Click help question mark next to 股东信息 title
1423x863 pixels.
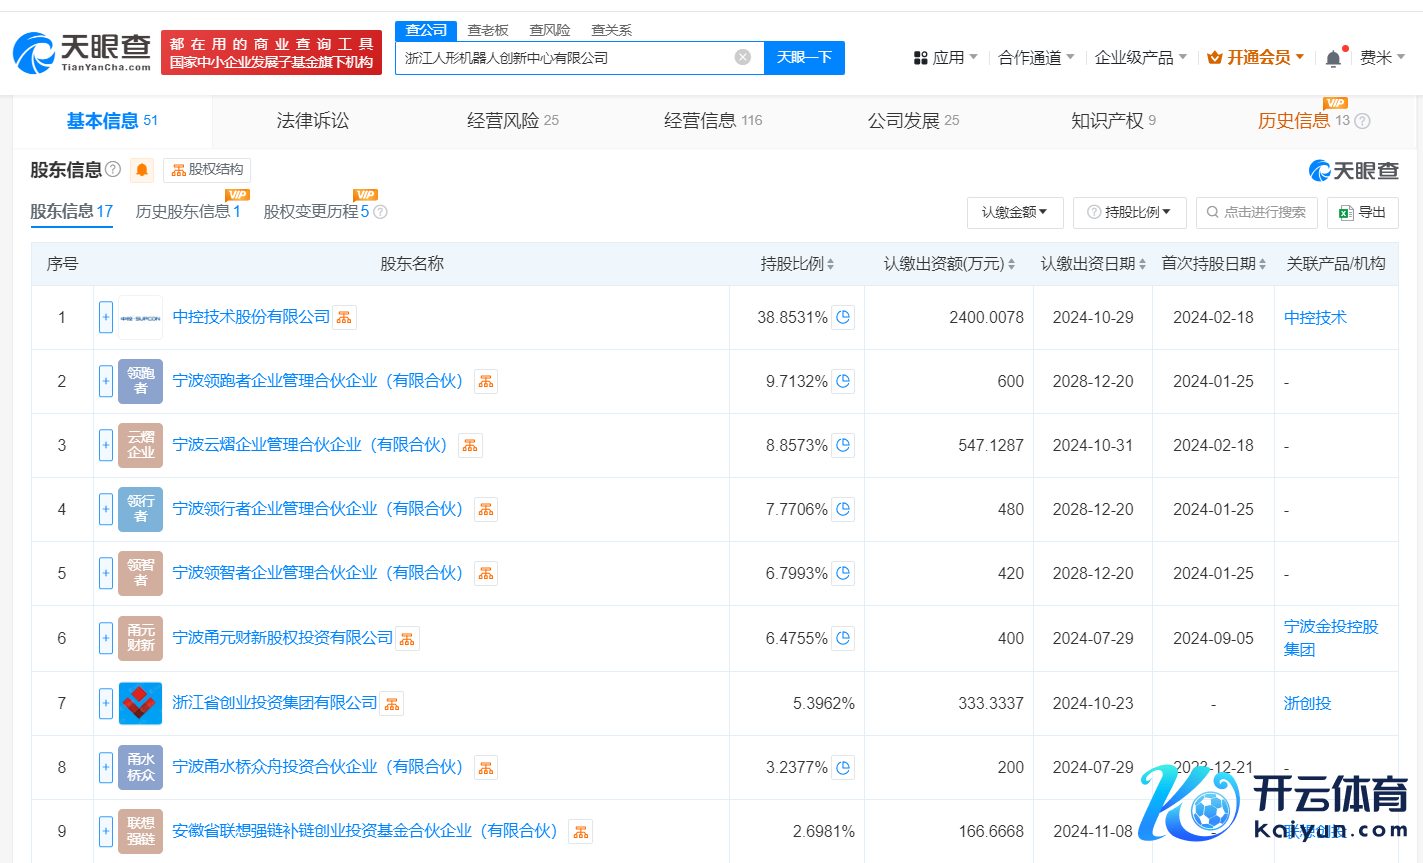tap(113, 169)
